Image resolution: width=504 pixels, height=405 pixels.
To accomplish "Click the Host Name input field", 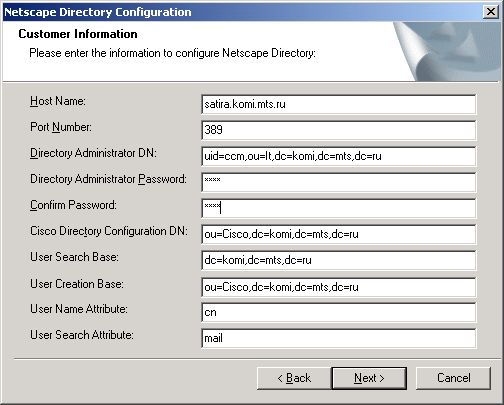I will [339, 104].
